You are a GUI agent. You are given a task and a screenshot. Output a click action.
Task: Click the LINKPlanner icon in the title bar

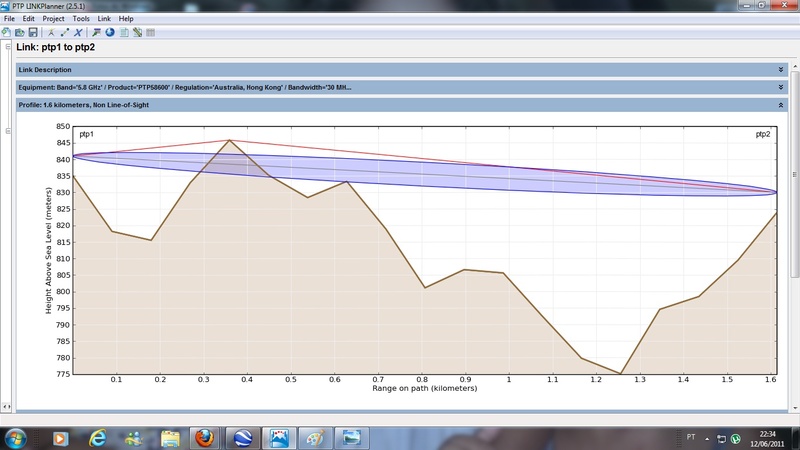tap(5, 6)
